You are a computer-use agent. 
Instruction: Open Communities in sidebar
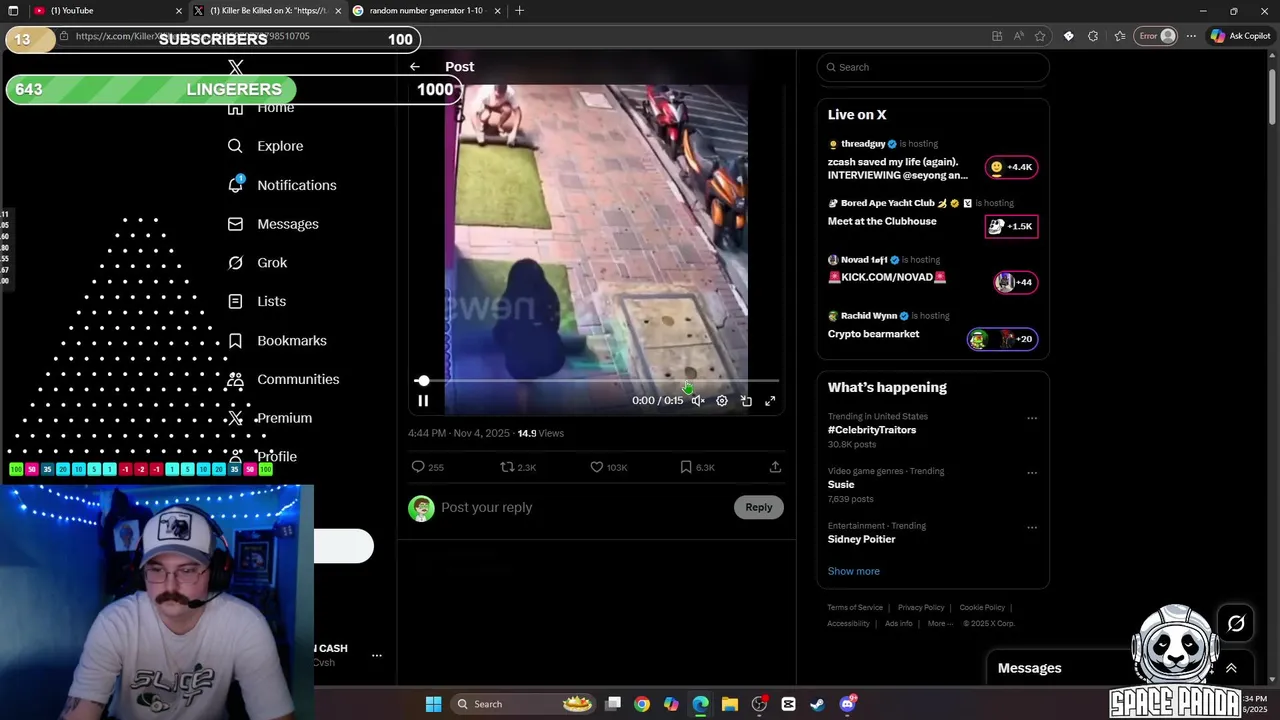[283, 379]
